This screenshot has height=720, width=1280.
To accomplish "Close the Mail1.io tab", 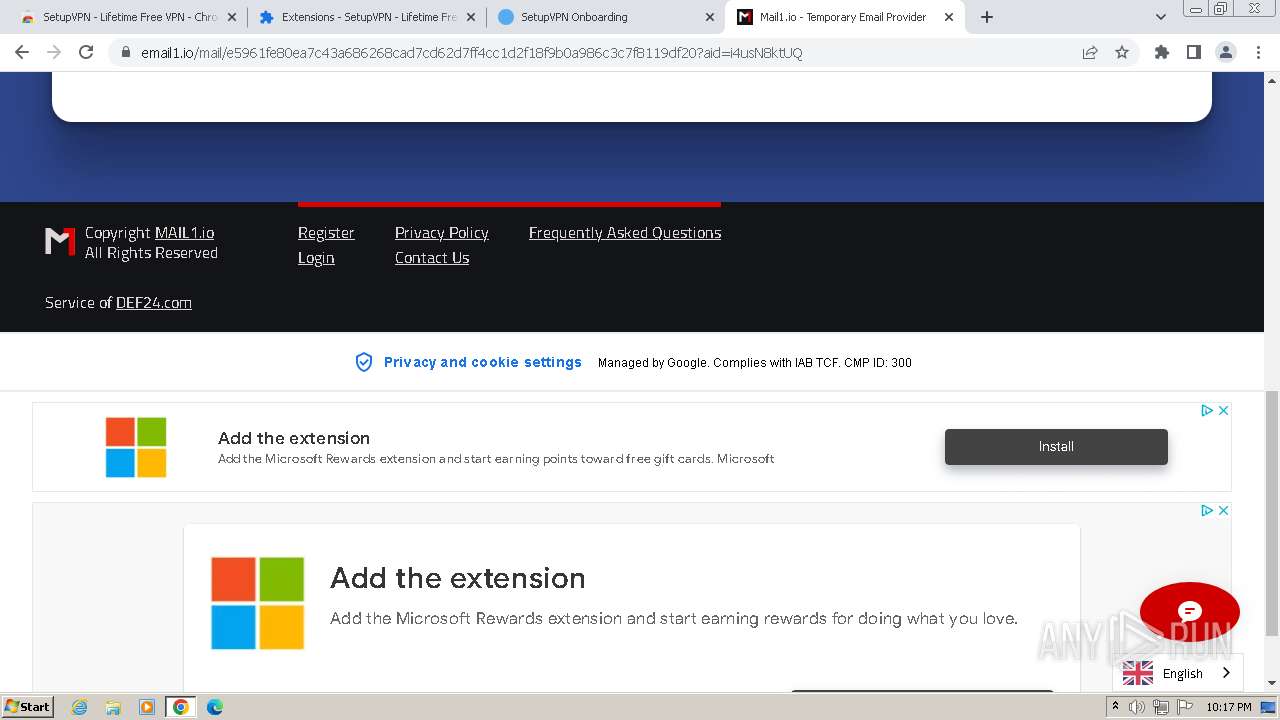I will coord(949,17).
